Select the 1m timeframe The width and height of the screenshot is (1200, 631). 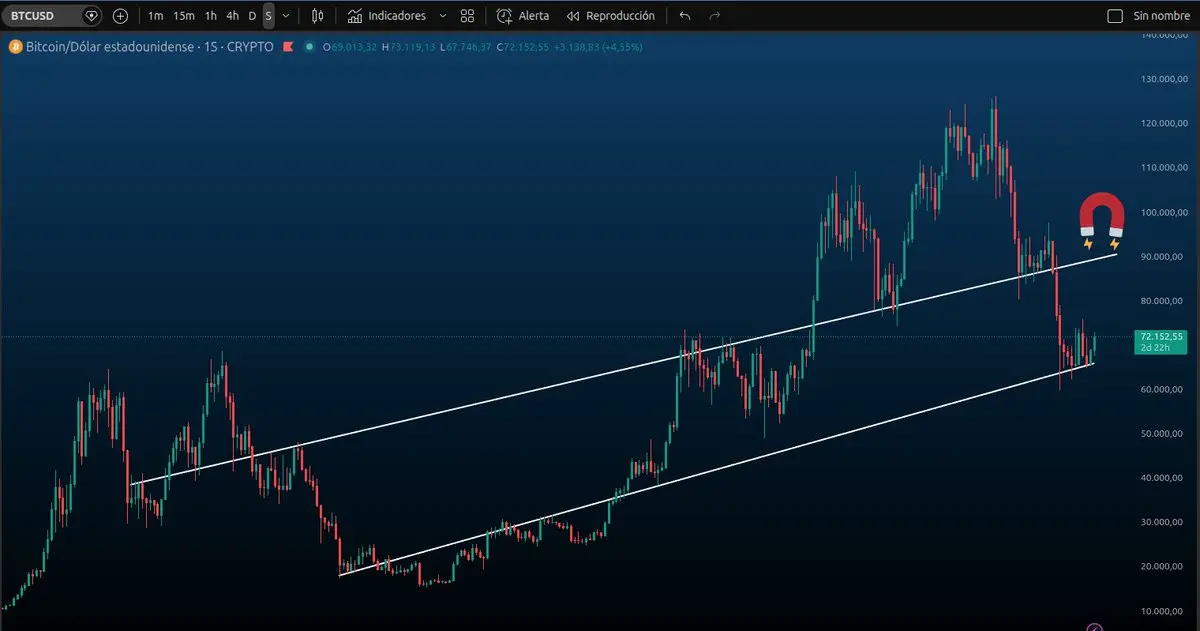coord(155,16)
